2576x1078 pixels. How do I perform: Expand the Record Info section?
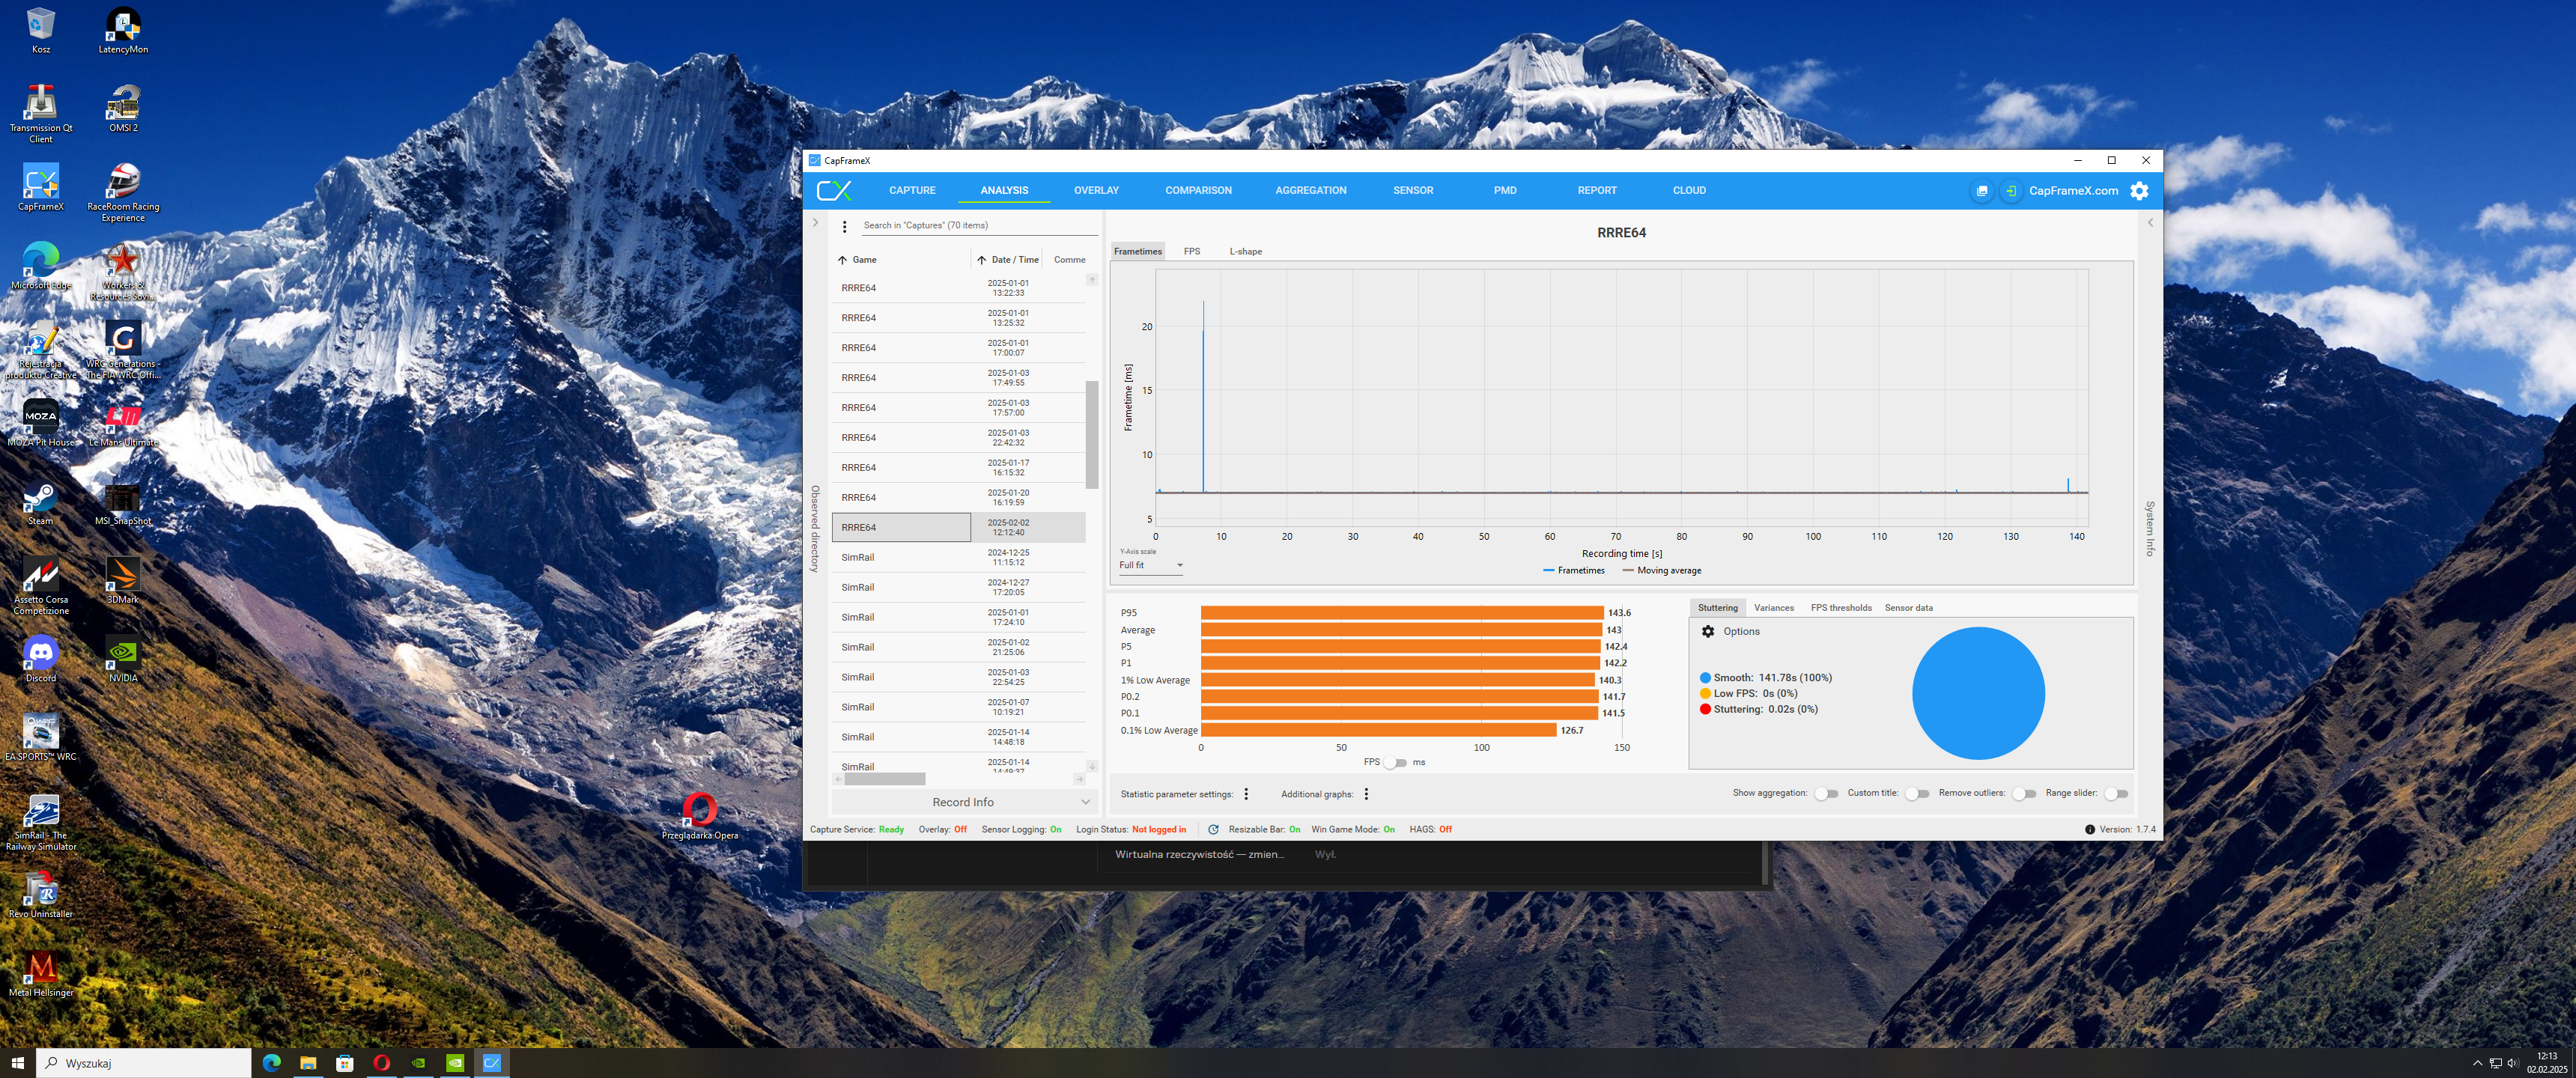click(x=964, y=802)
